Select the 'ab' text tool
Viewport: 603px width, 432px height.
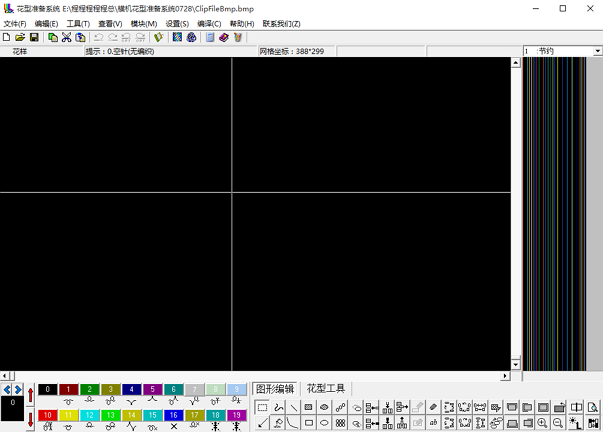[433, 423]
